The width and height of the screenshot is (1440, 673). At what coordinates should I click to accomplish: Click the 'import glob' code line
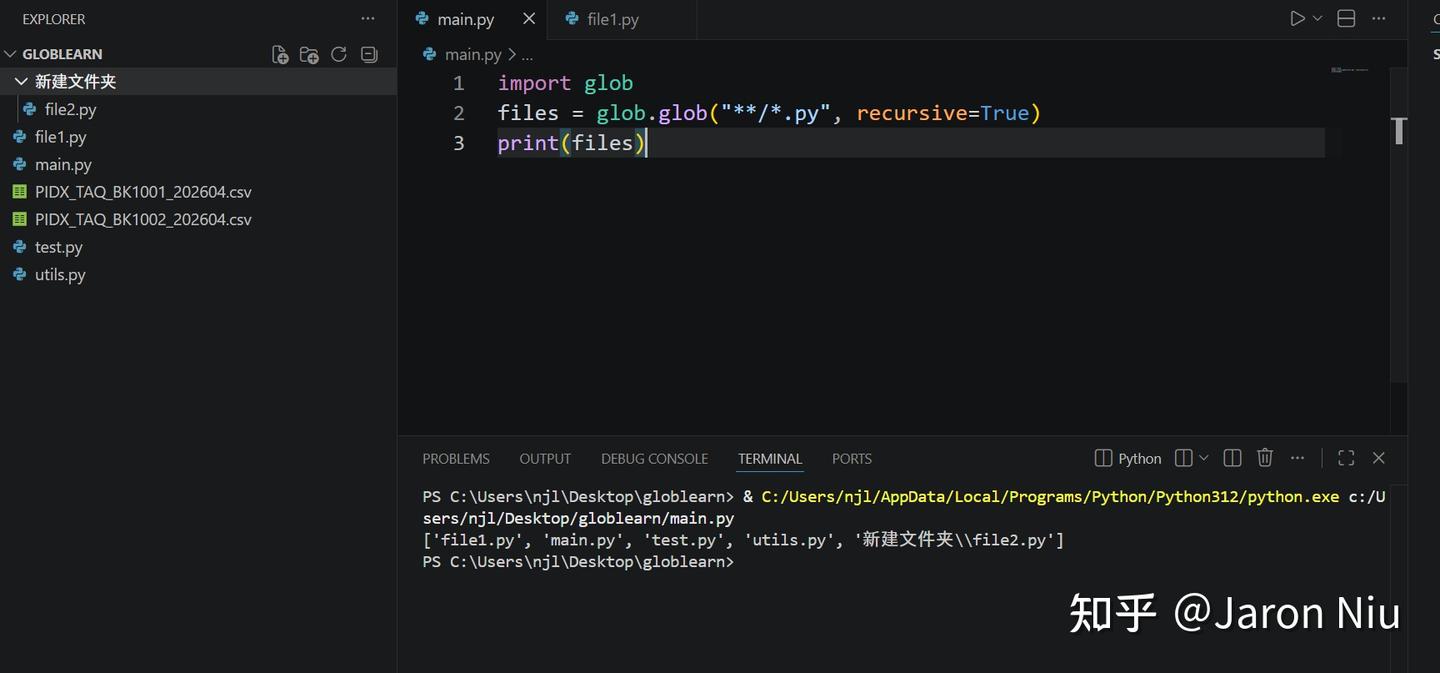pyautogui.click(x=566, y=83)
